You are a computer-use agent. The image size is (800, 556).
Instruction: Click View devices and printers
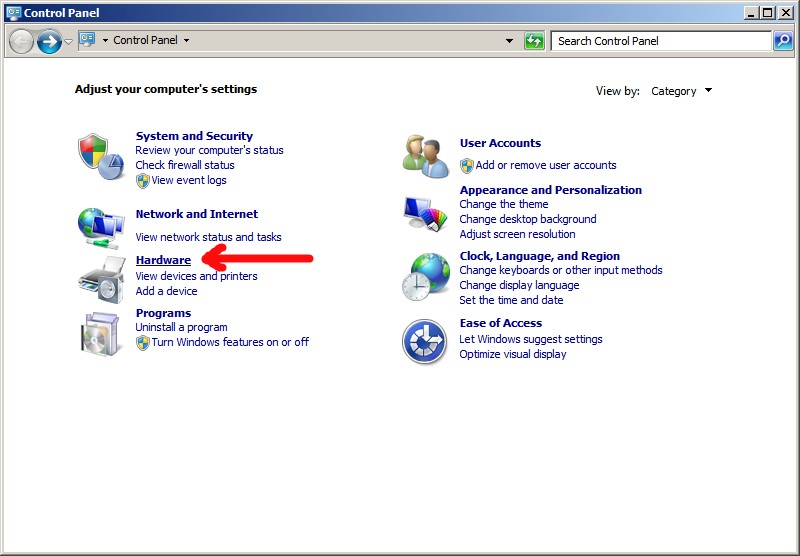click(x=196, y=276)
